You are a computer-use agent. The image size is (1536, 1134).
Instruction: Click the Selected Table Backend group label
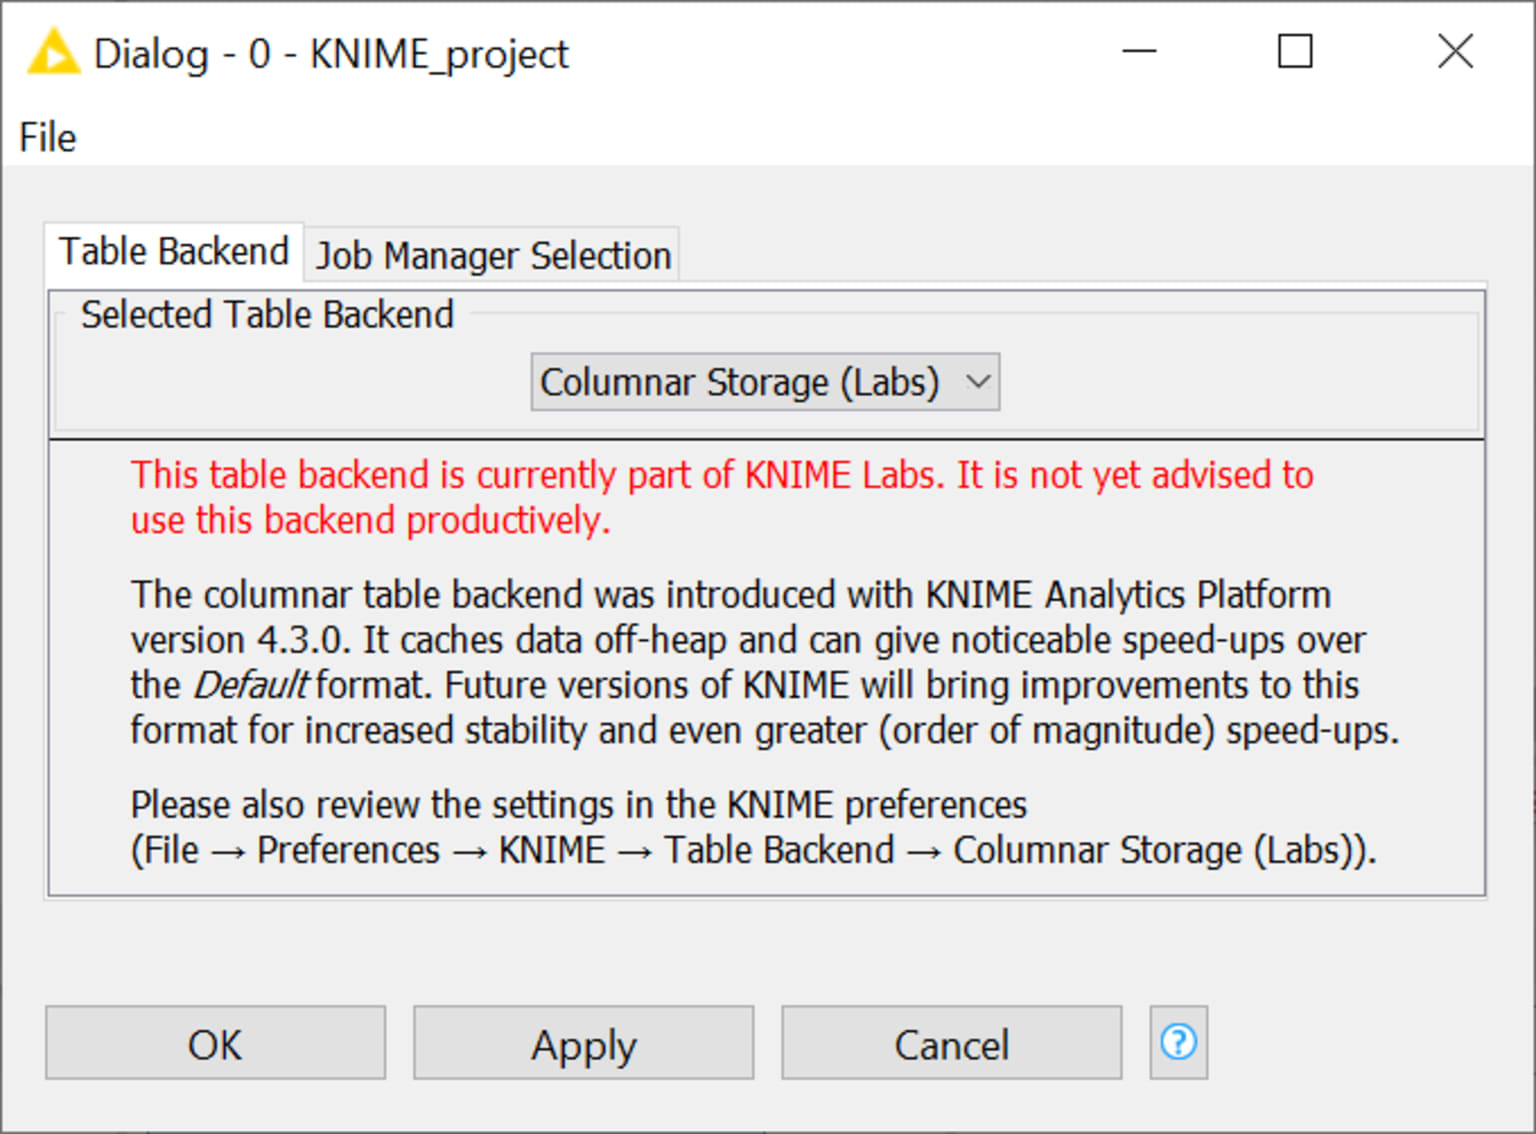(266, 314)
